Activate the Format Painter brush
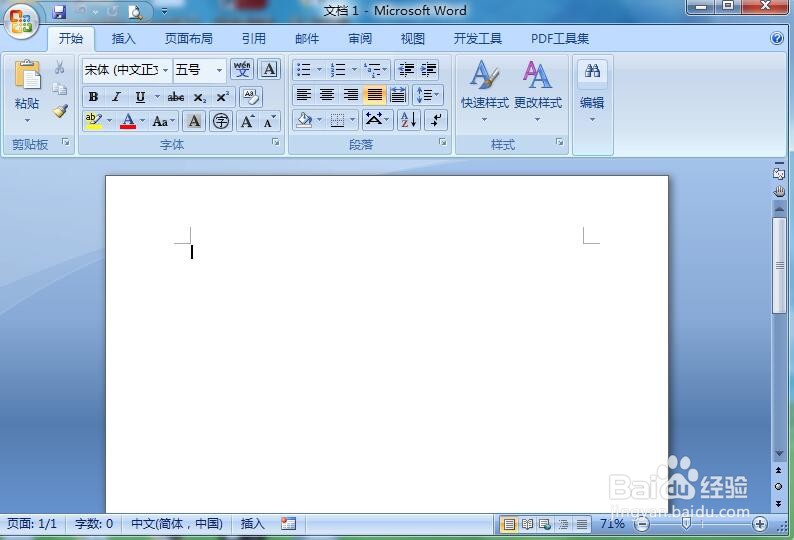Image resolution: width=794 pixels, height=540 pixels. pyautogui.click(x=60, y=111)
